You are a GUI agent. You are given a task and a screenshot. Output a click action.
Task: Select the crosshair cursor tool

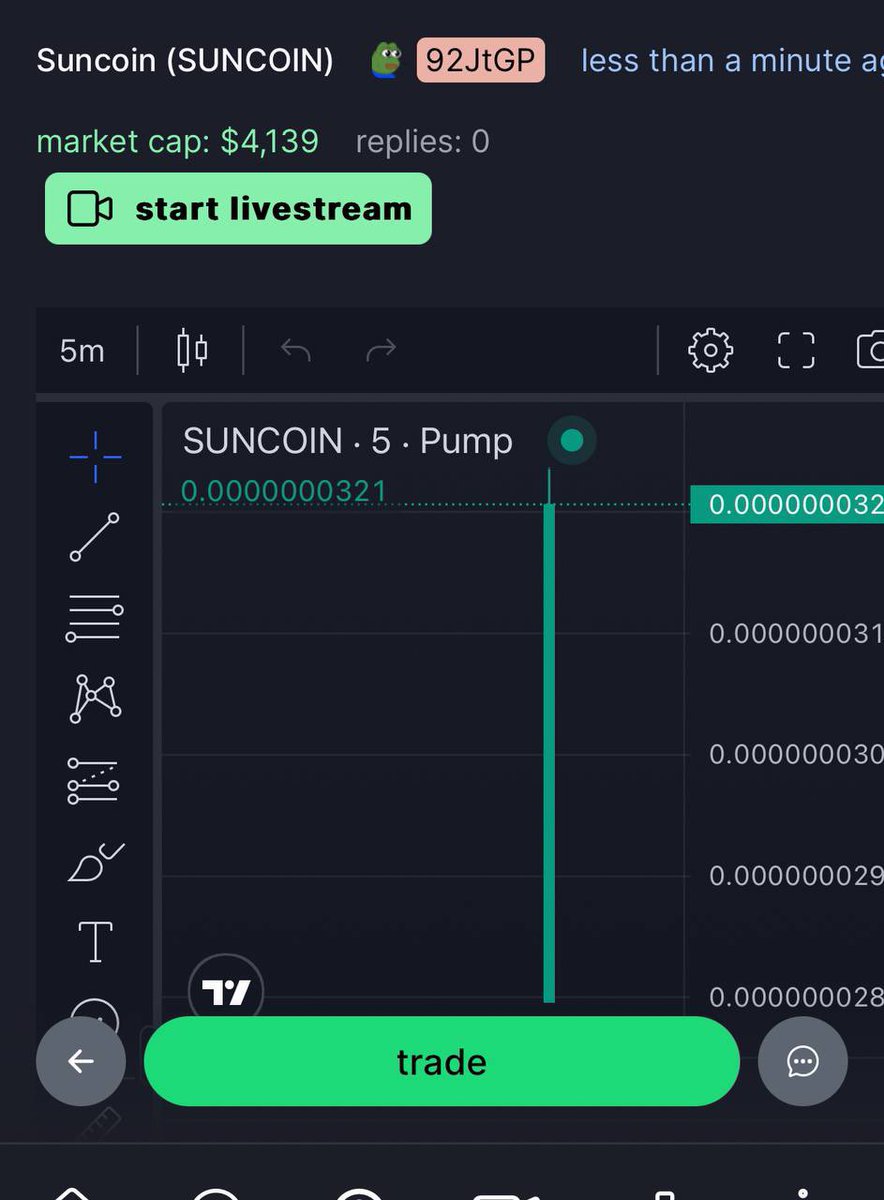tap(95, 457)
